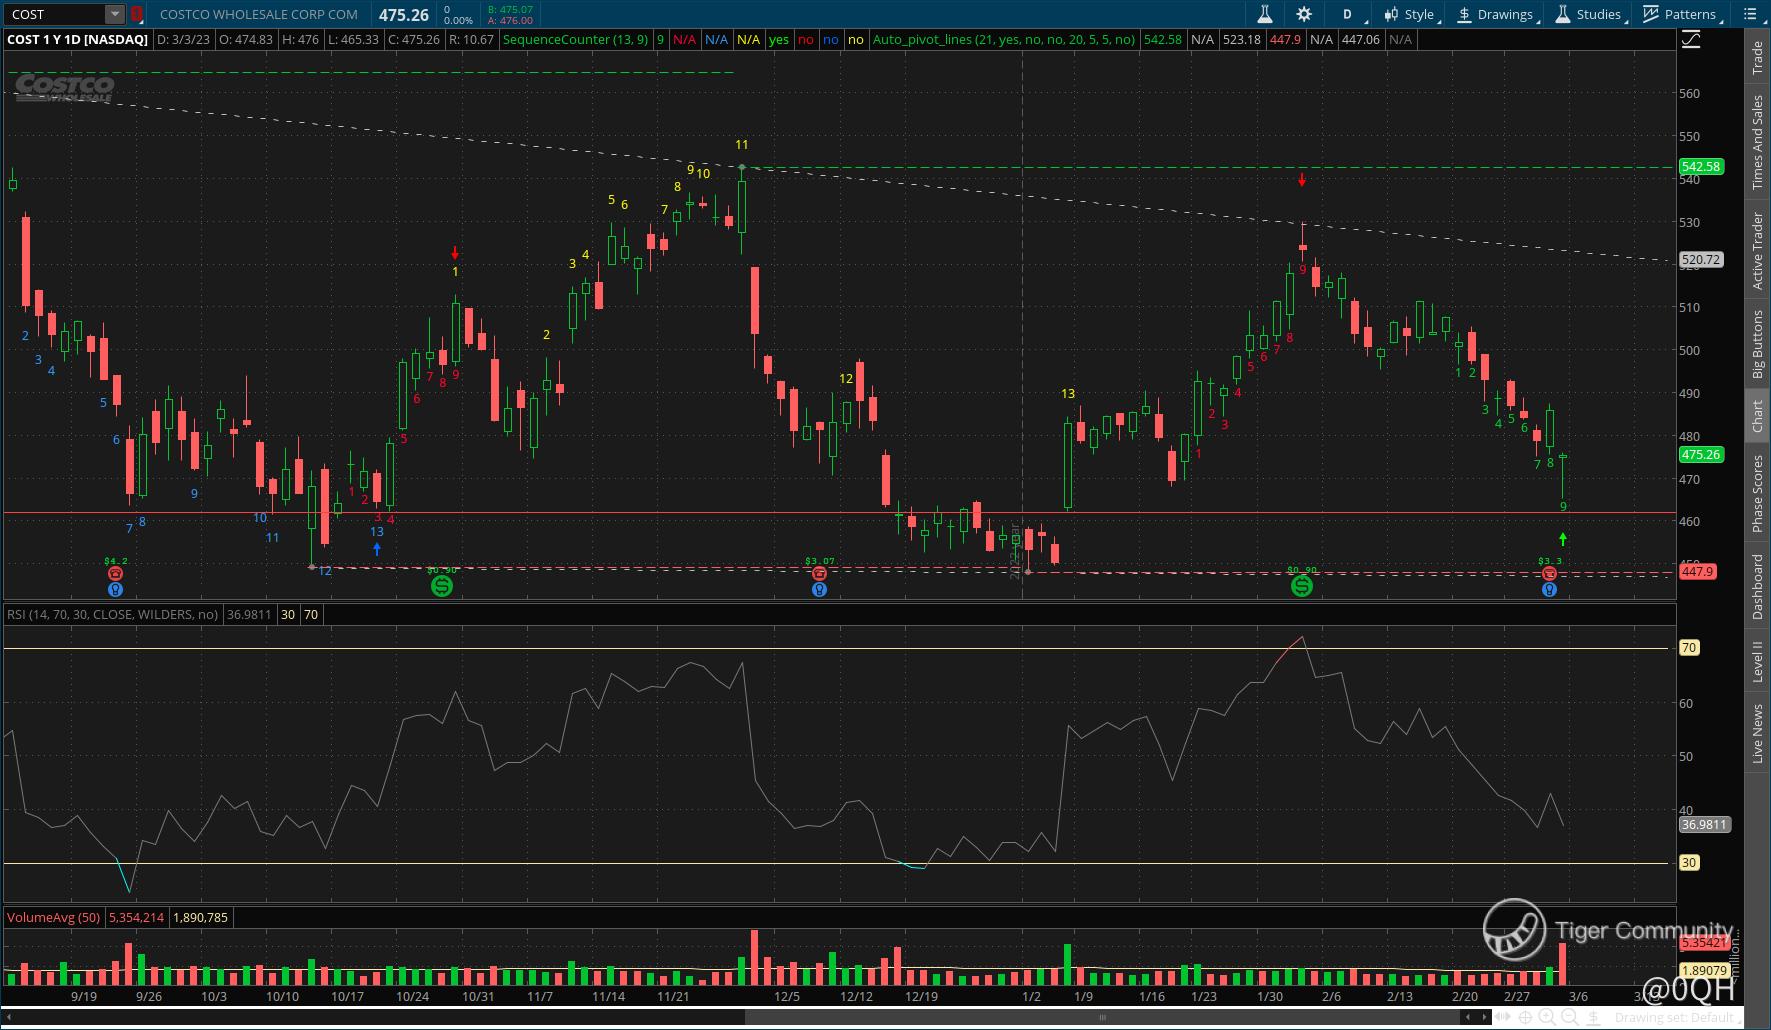The image size is (1771, 1030).
Task: Open the Style menu
Action: (1410, 14)
